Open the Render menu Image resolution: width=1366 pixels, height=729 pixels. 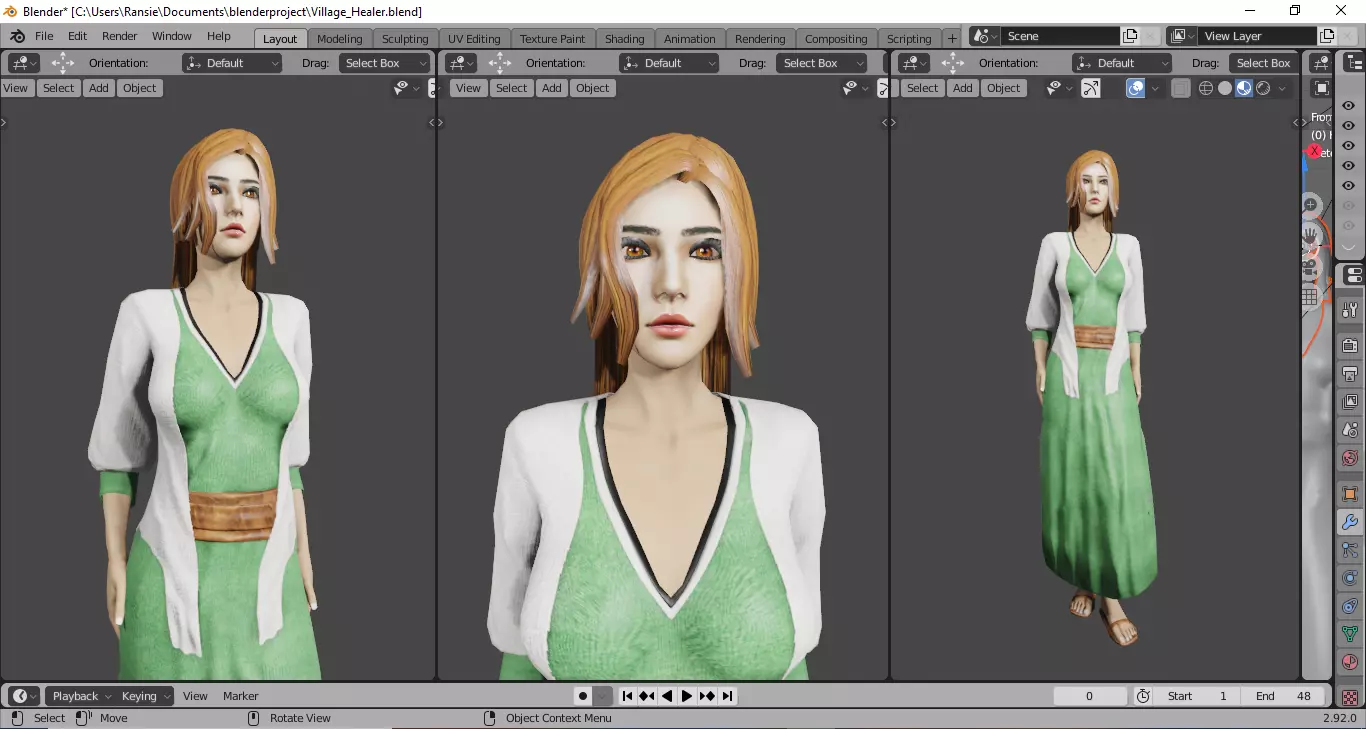pos(119,36)
